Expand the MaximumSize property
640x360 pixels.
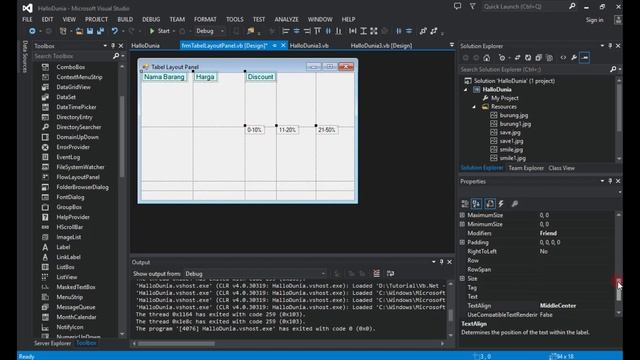[462, 215]
